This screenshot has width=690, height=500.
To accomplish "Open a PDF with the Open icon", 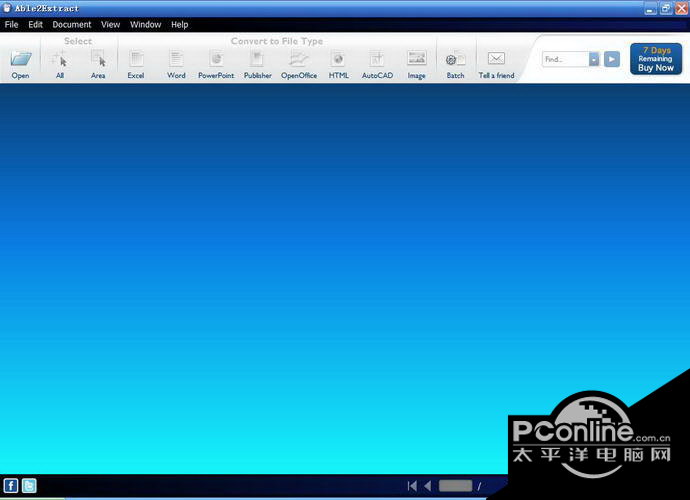I will (20, 60).
